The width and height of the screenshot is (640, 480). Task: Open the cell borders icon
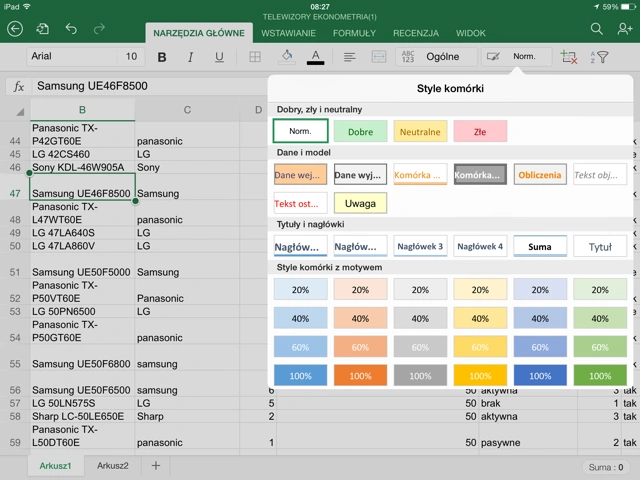click(x=255, y=57)
